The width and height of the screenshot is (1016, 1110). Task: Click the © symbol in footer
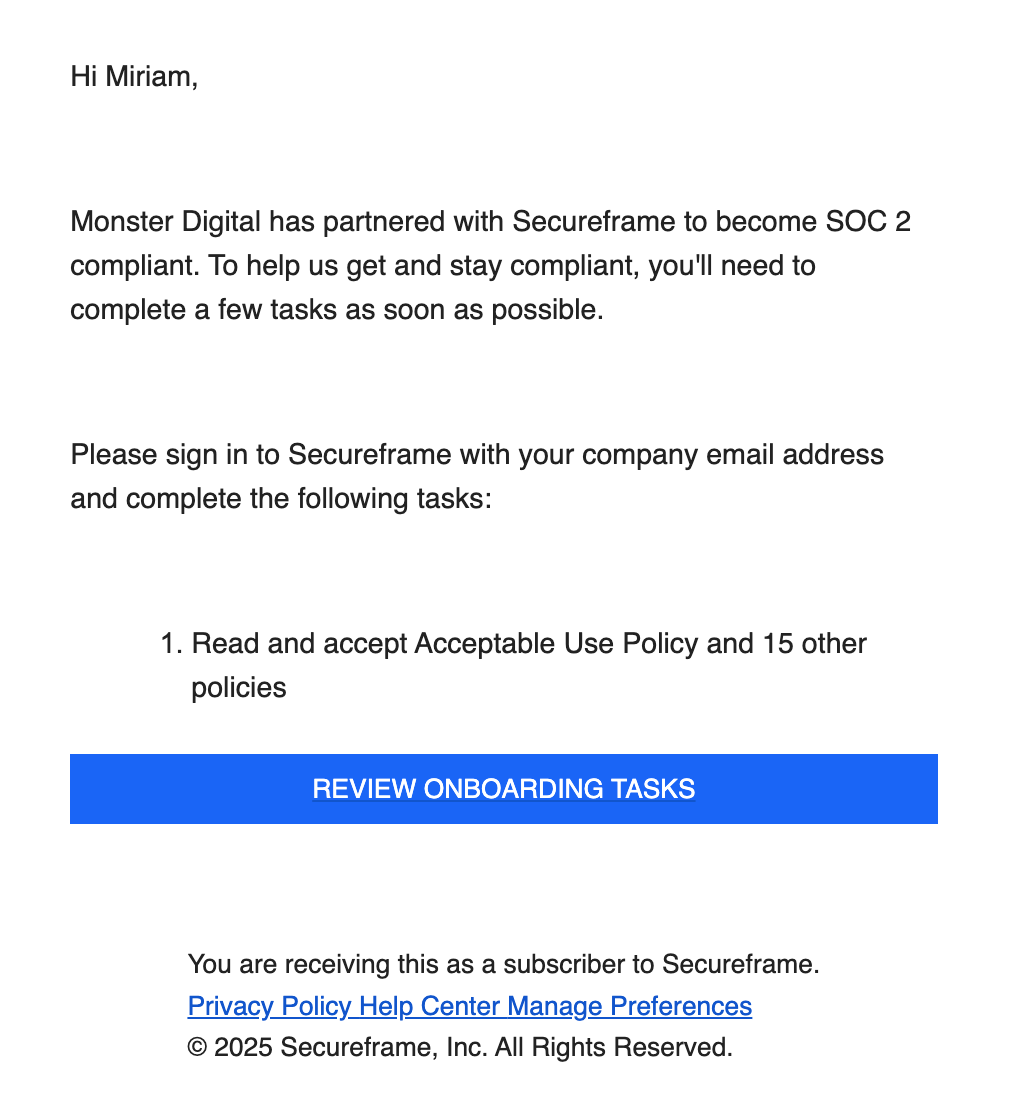pyautogui.click(x=198, y=1048)
